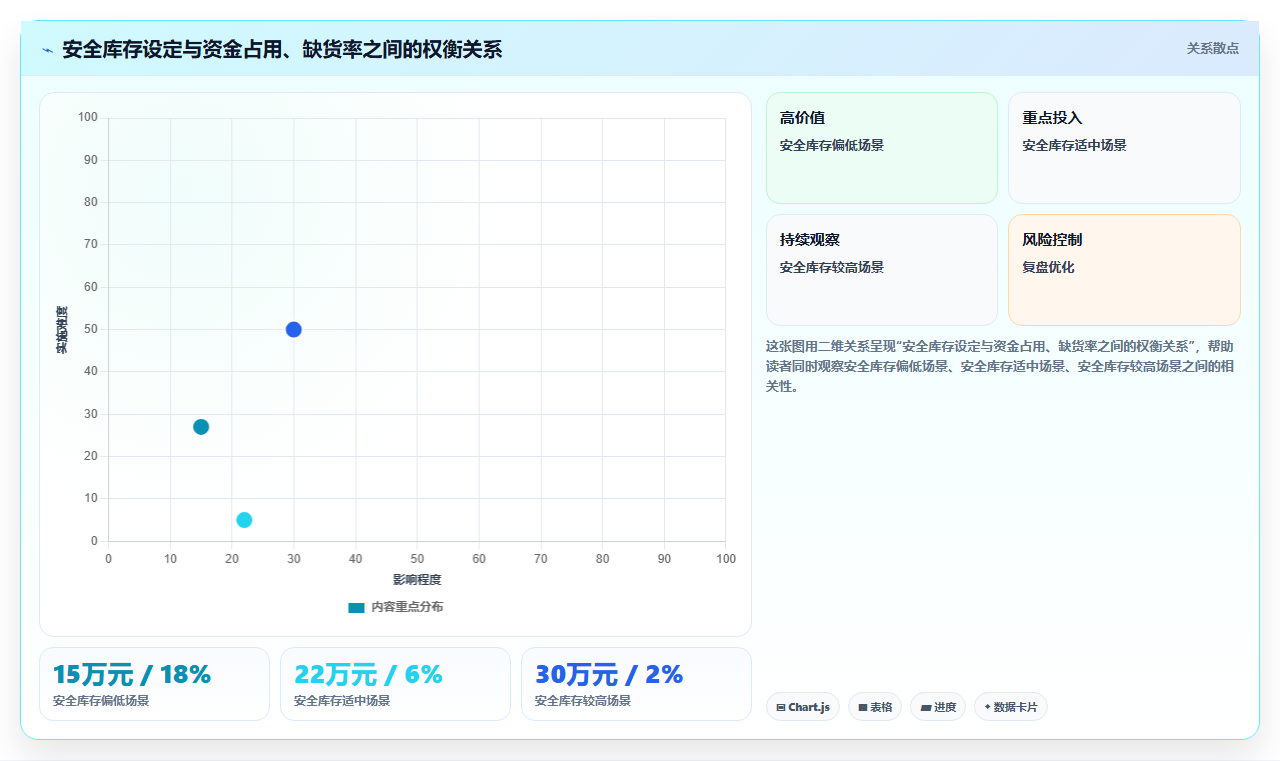The width and height of the screenshot is (1280, 761).
Task: Click the main title 安全库存设定与资金占用
Action: [282, 50]
